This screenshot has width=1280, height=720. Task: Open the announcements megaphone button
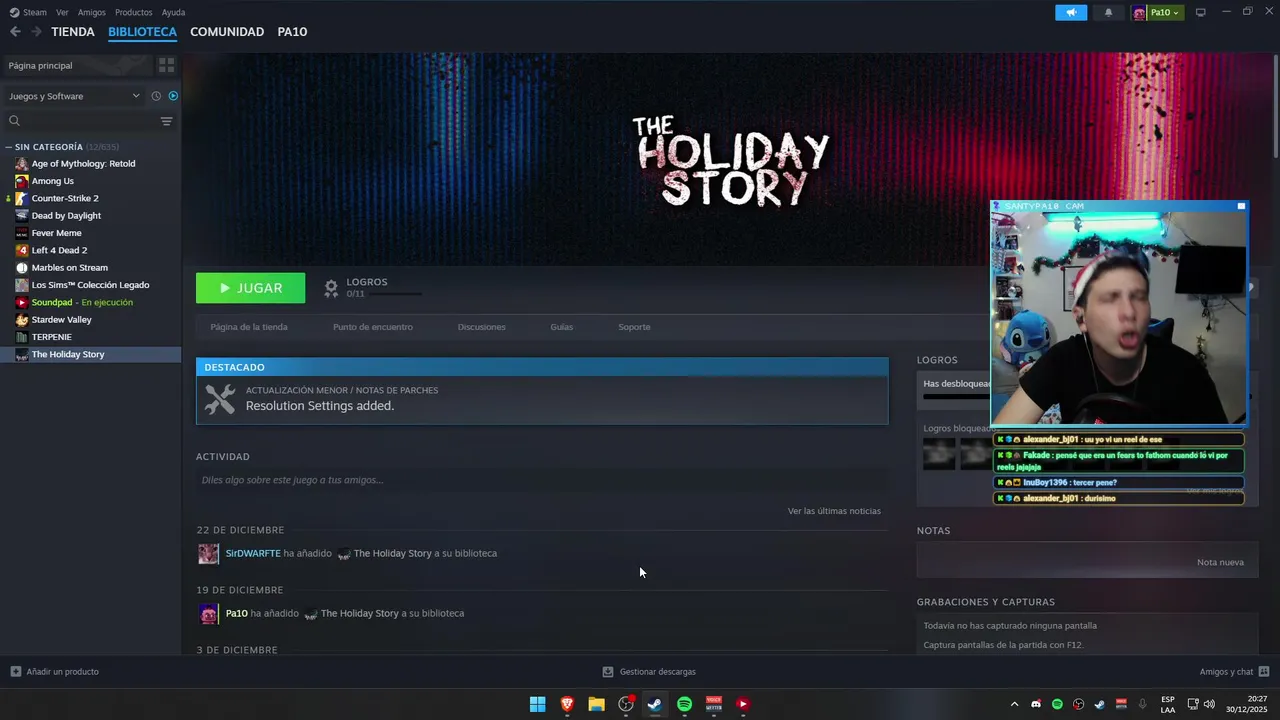(1071, 12)
